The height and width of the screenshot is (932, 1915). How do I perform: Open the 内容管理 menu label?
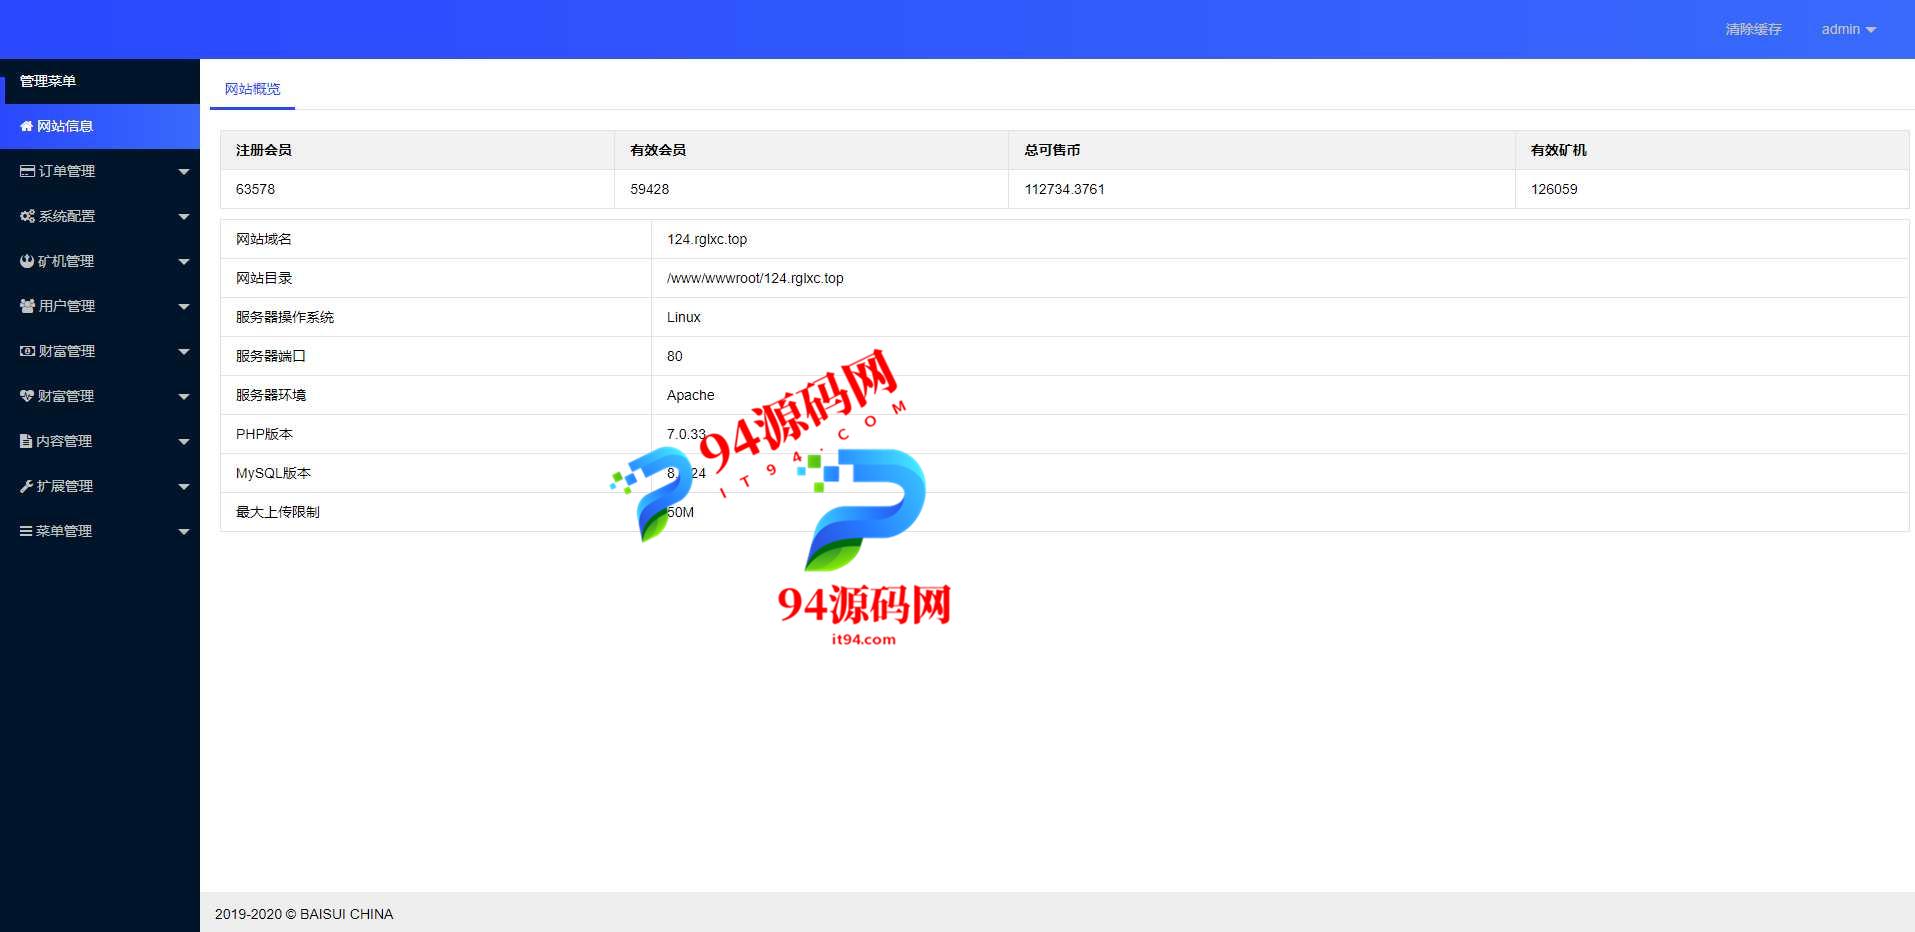[x=64, y=441]
